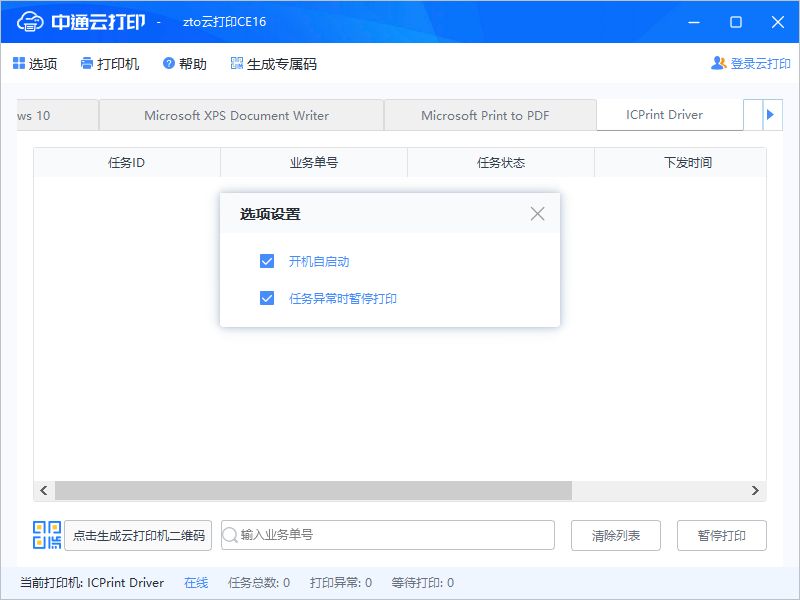
Task: Disable the 开机自启动 checkbox
Action: point(266,260)
